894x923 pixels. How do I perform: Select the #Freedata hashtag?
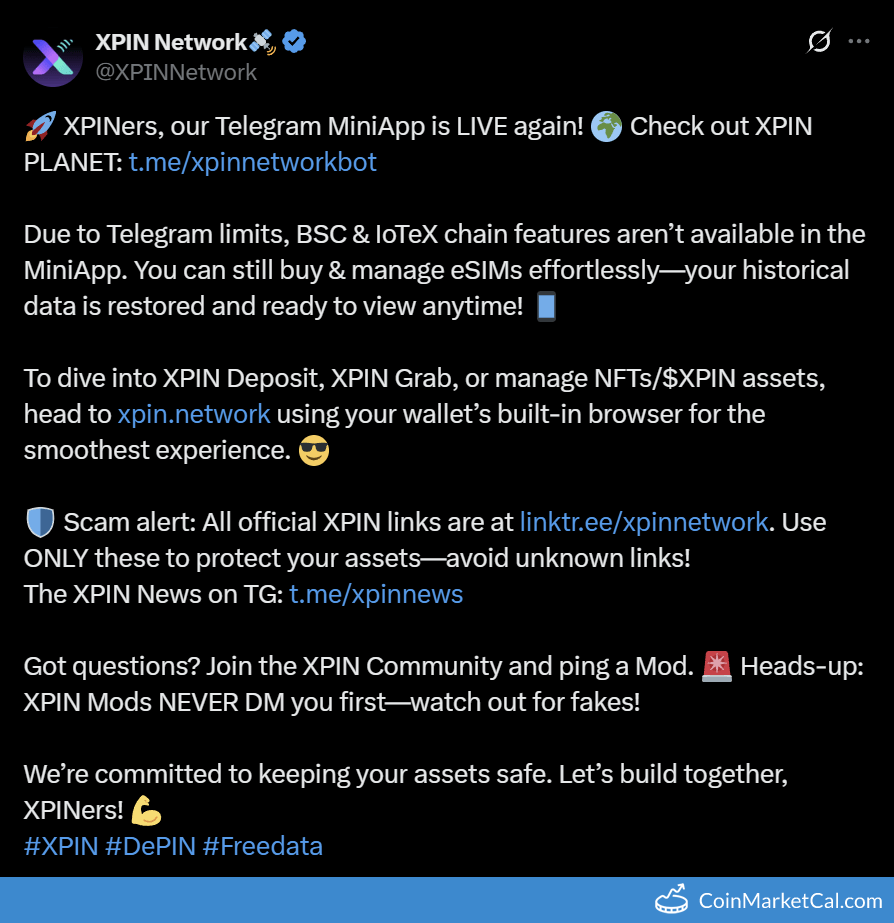click(x=262, y=846)
